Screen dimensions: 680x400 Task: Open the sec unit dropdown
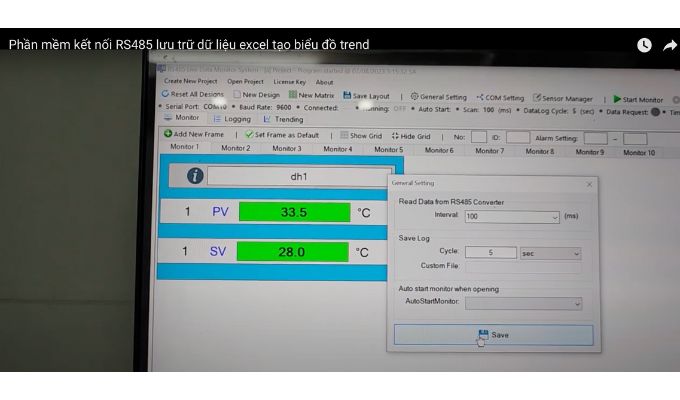[575, 254]
